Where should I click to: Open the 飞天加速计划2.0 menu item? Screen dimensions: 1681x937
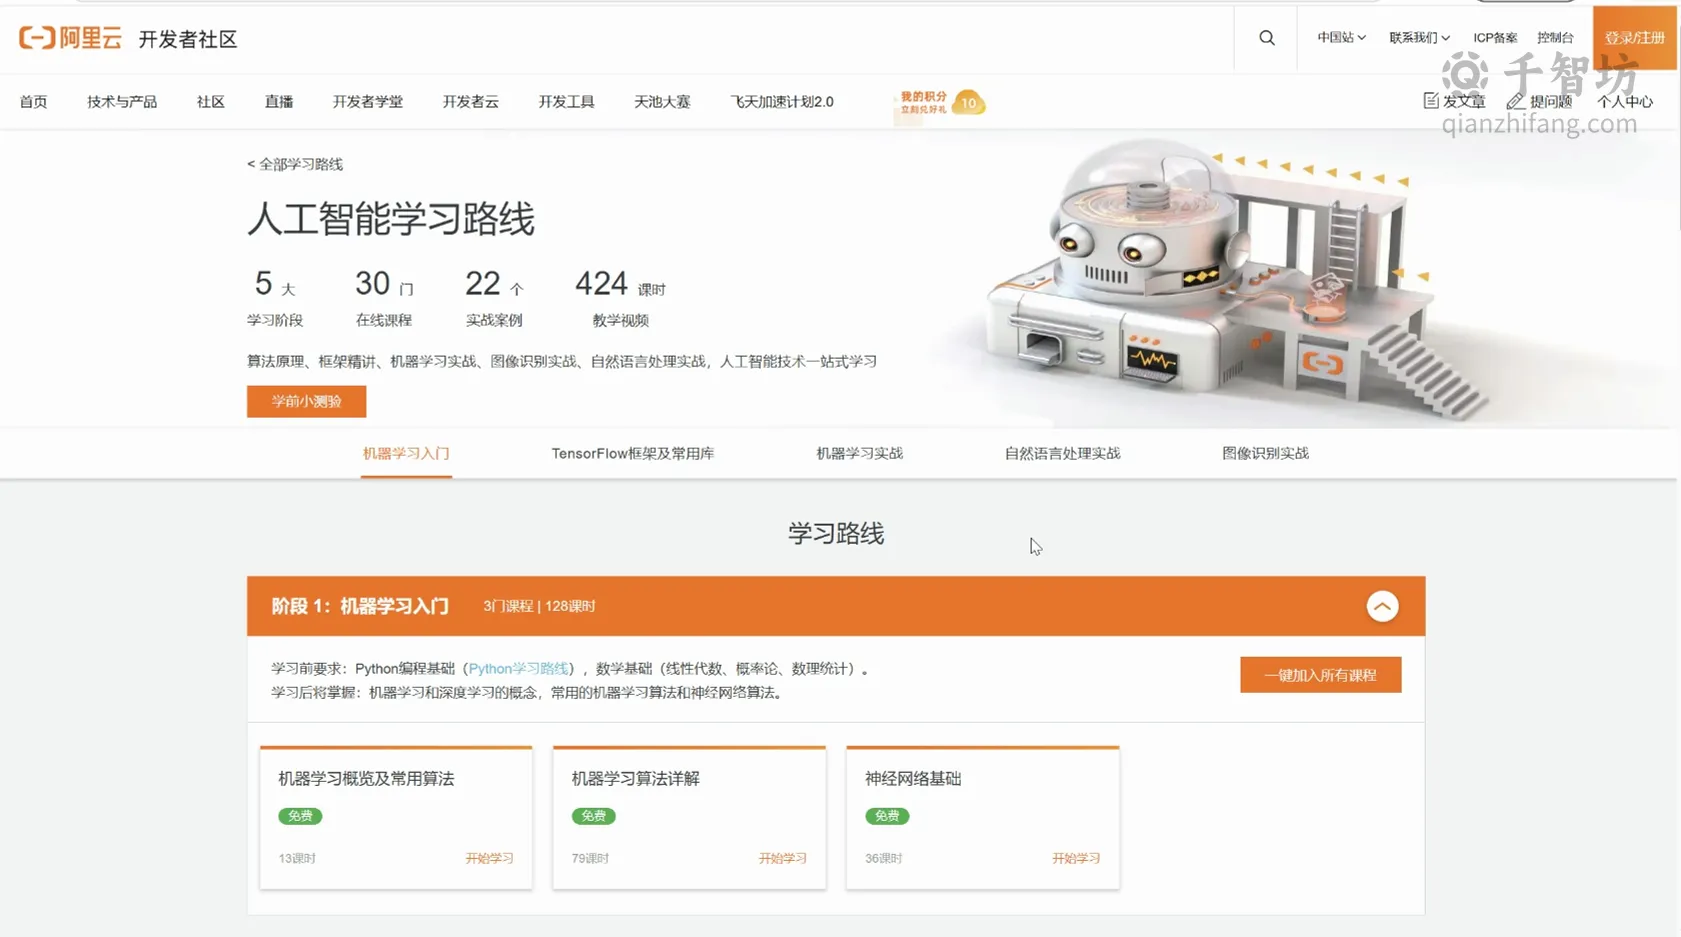(782, 102)
